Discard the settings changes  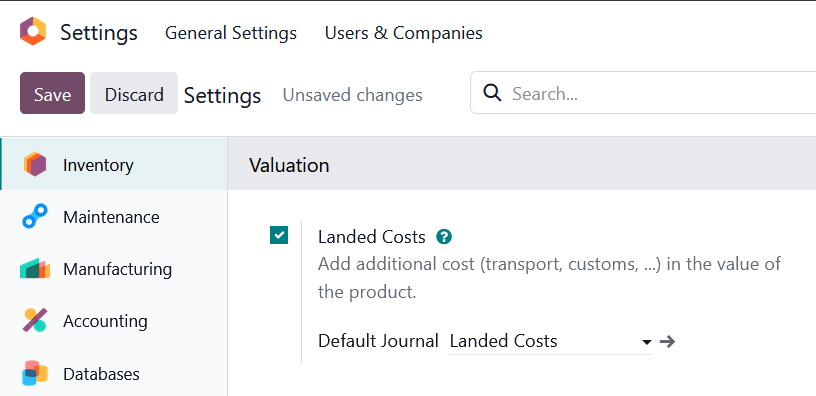(x=134, y=93)
